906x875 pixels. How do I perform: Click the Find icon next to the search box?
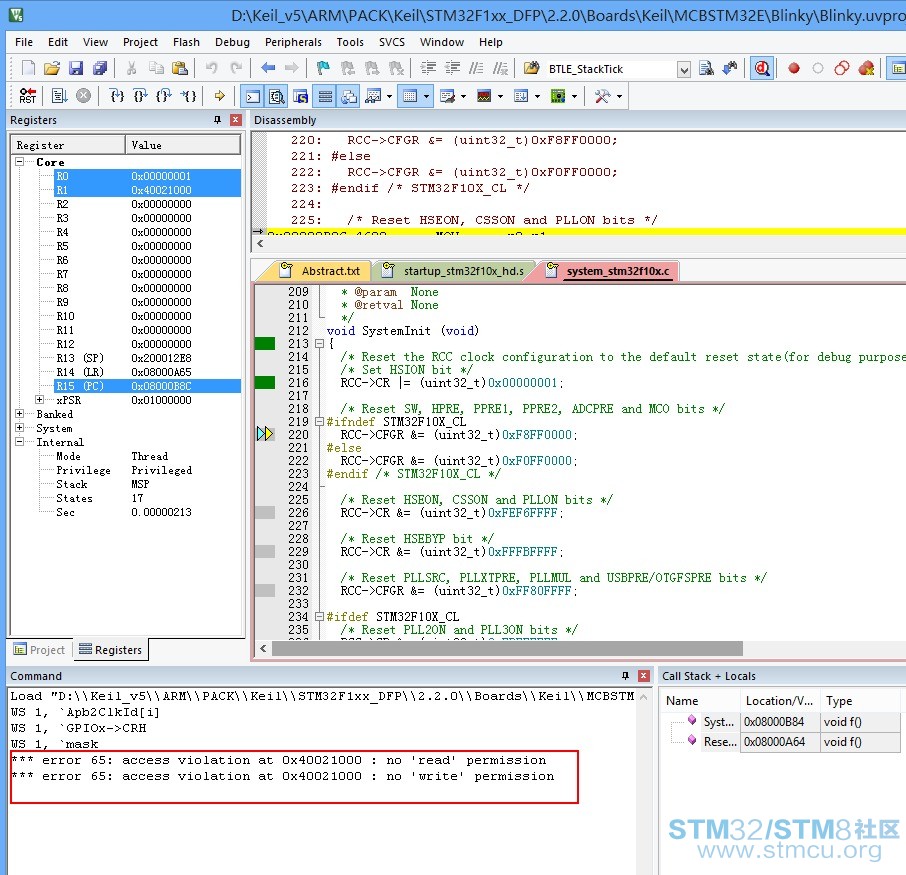(706, 68)
